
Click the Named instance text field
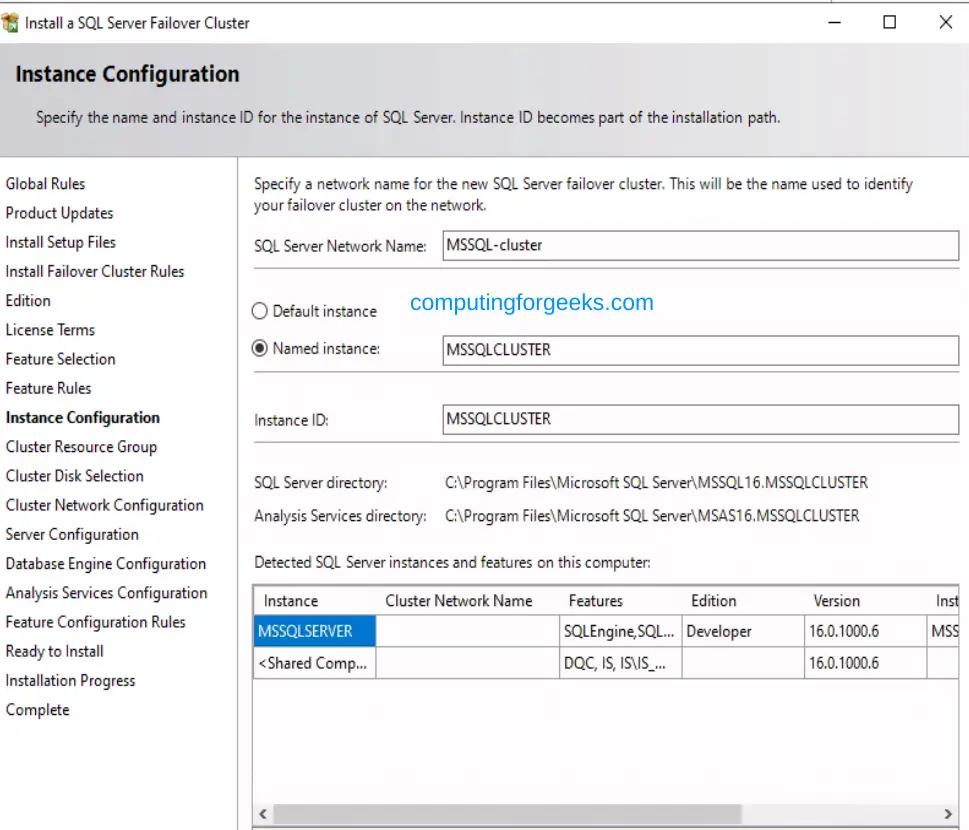click(x=701, y=350)
